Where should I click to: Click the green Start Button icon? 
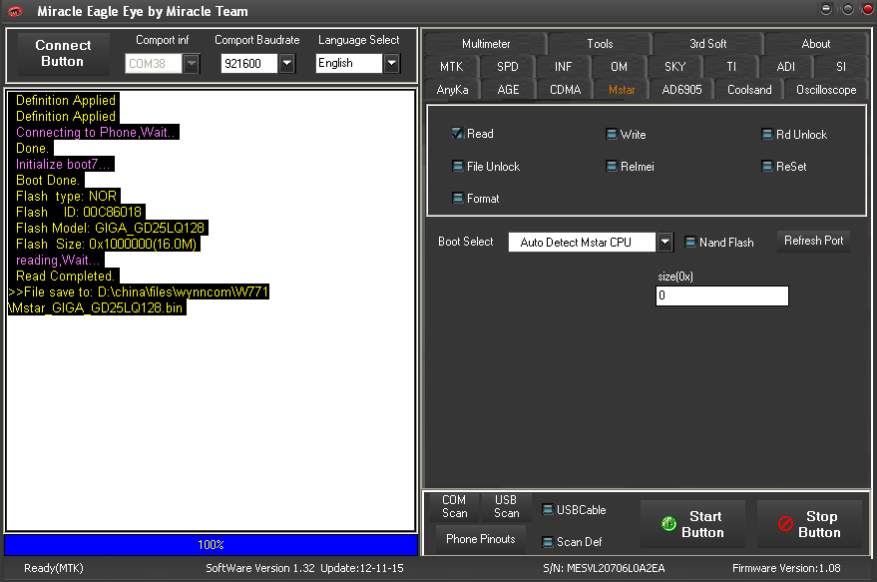(668, 524)
